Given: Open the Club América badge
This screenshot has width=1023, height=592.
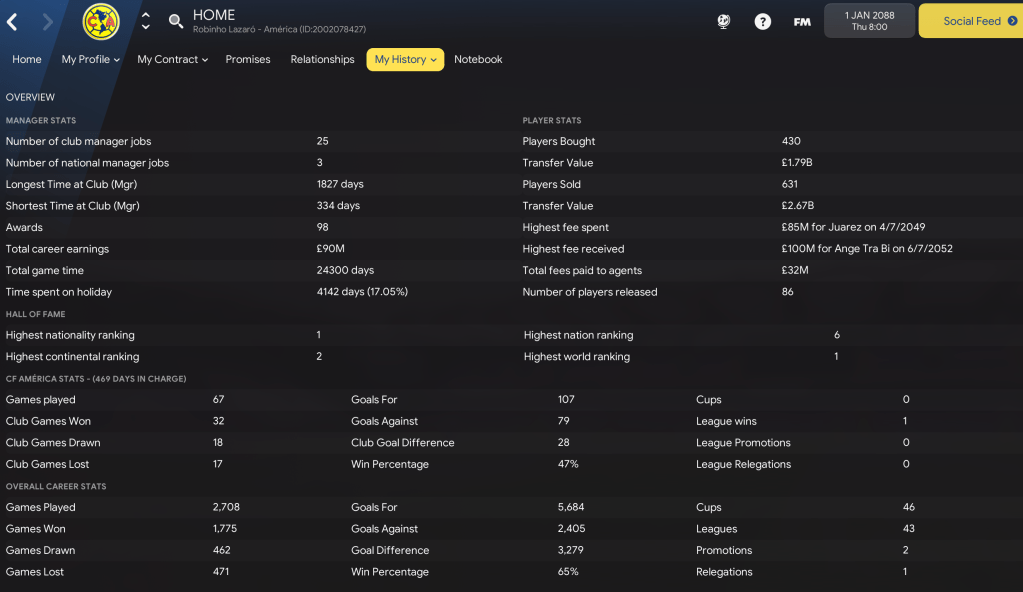Looking at the screenshot, I should tap(100, 21).
